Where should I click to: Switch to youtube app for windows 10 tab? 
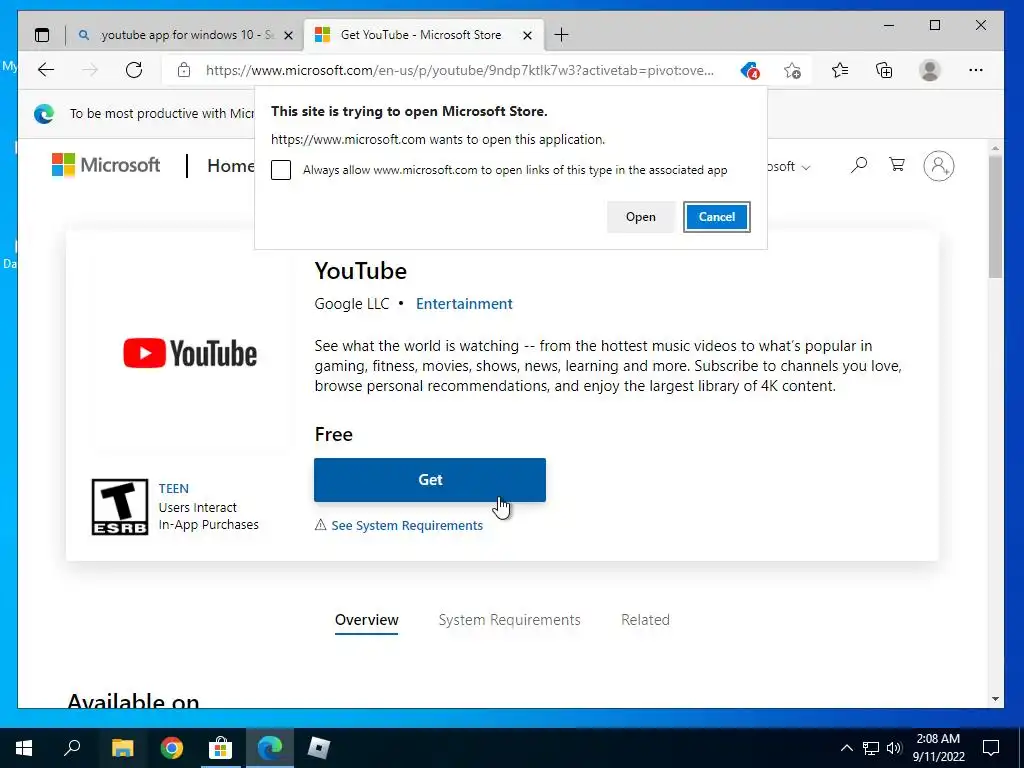pos(185,35)
